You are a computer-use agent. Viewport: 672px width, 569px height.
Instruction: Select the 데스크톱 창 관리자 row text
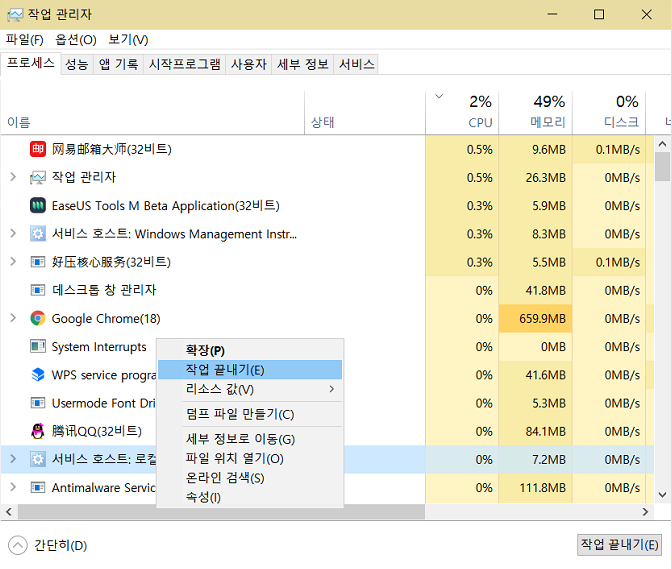point(104,290)
